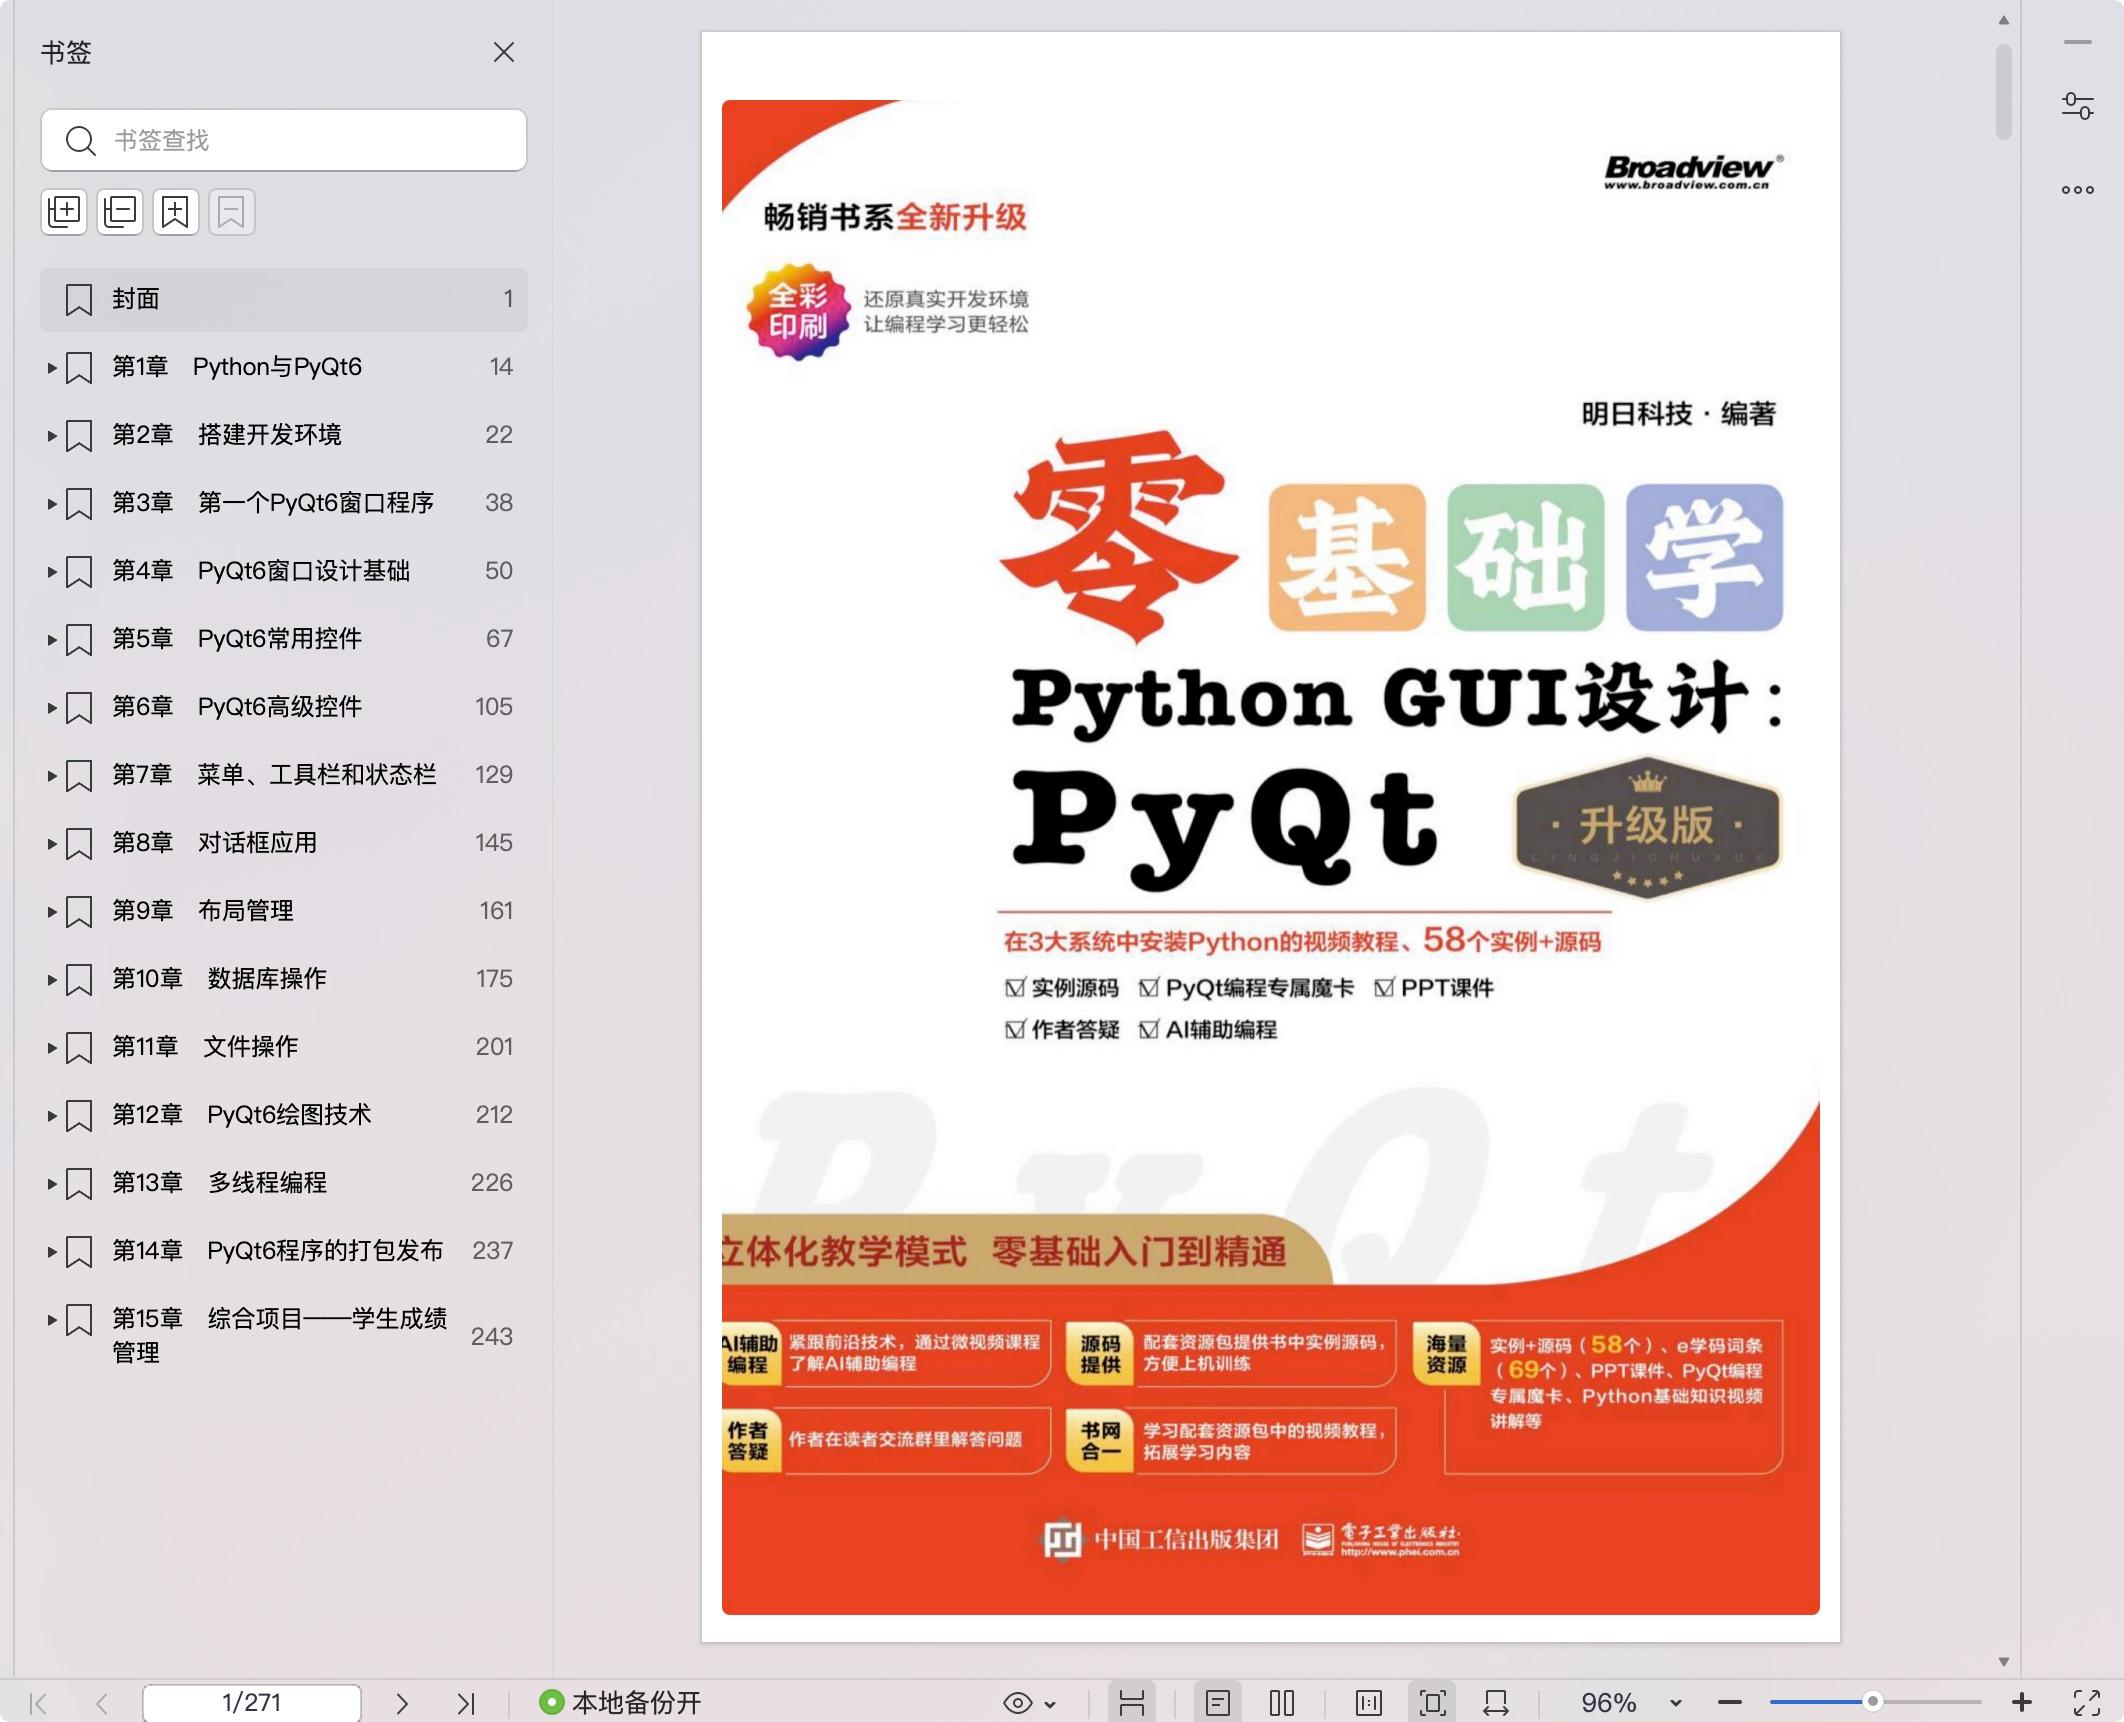Click page number 237 of 第14章
Viewport: 2124px width, 1722px height.
[493, 1251]
